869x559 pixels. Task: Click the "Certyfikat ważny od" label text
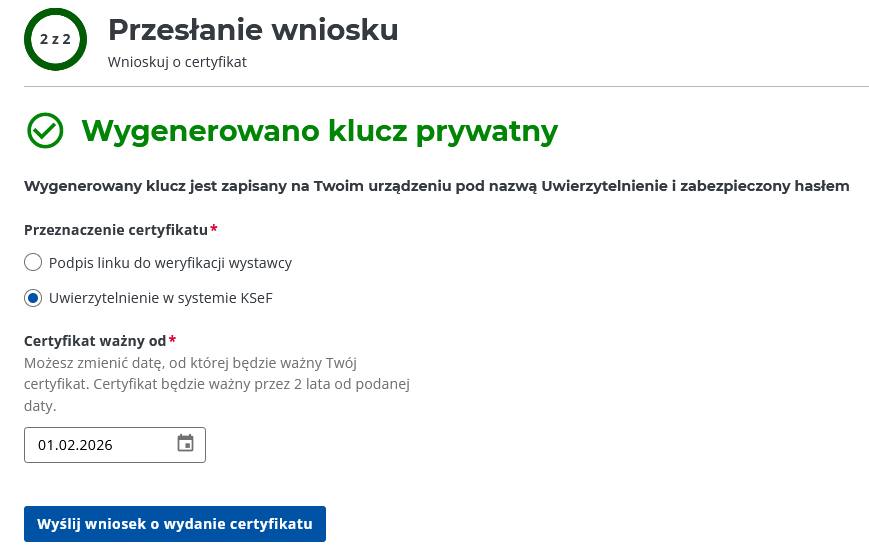point(95,340)
